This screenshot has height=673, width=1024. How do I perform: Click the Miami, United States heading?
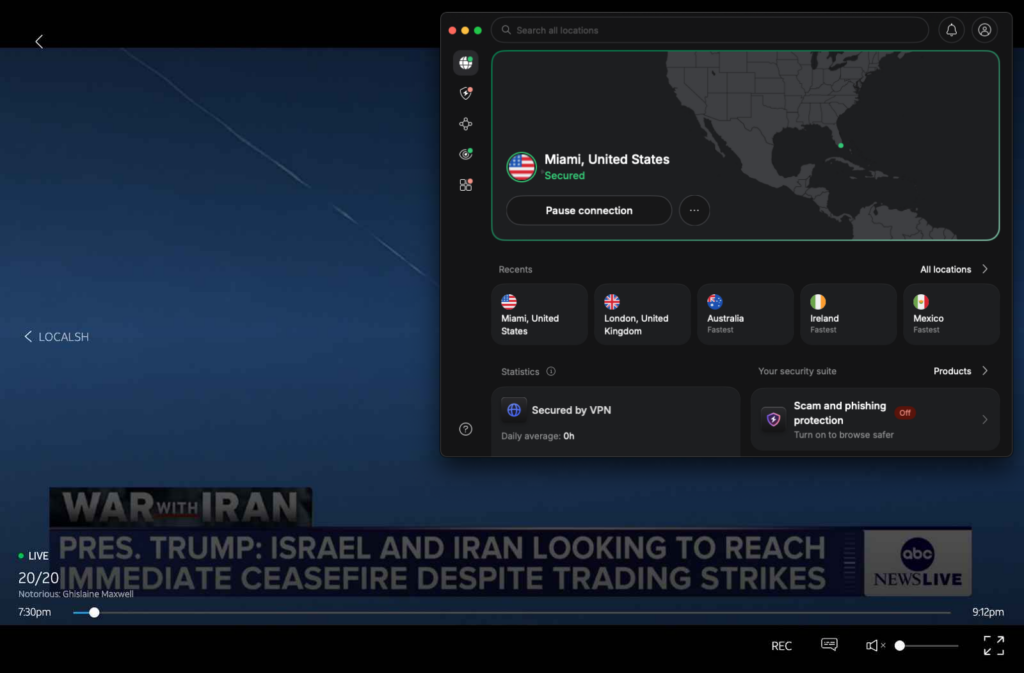[x=607, y=159]
